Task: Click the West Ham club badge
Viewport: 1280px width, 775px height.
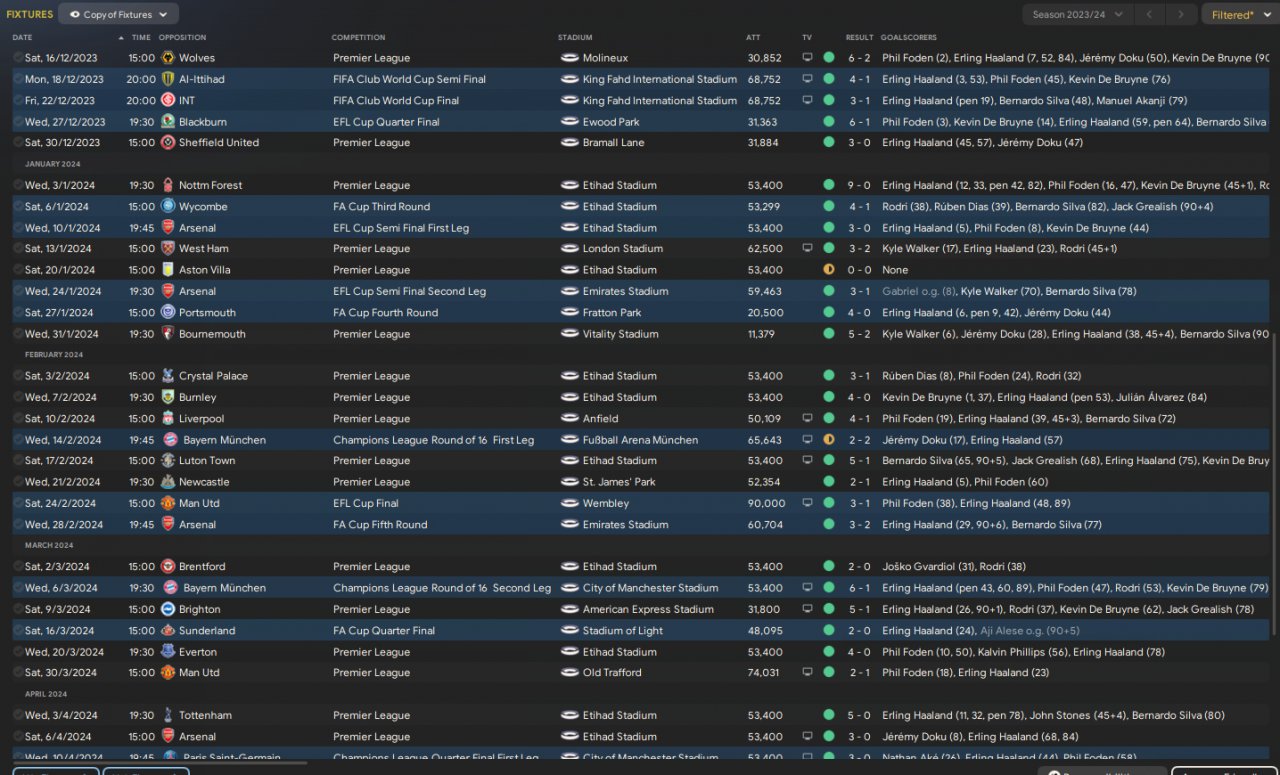Action: click(167, 249)
